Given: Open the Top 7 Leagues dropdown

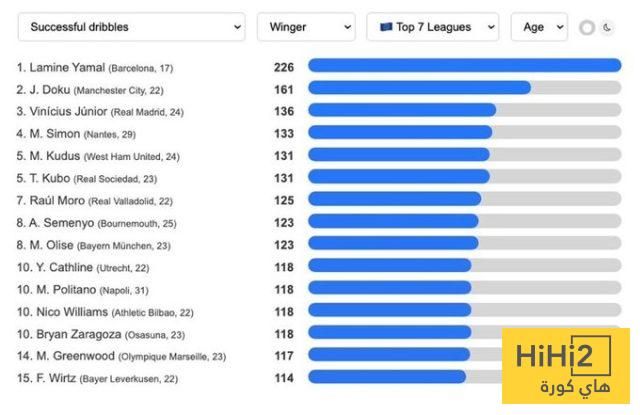Looking at the screenshot, I should coord(433,27).
